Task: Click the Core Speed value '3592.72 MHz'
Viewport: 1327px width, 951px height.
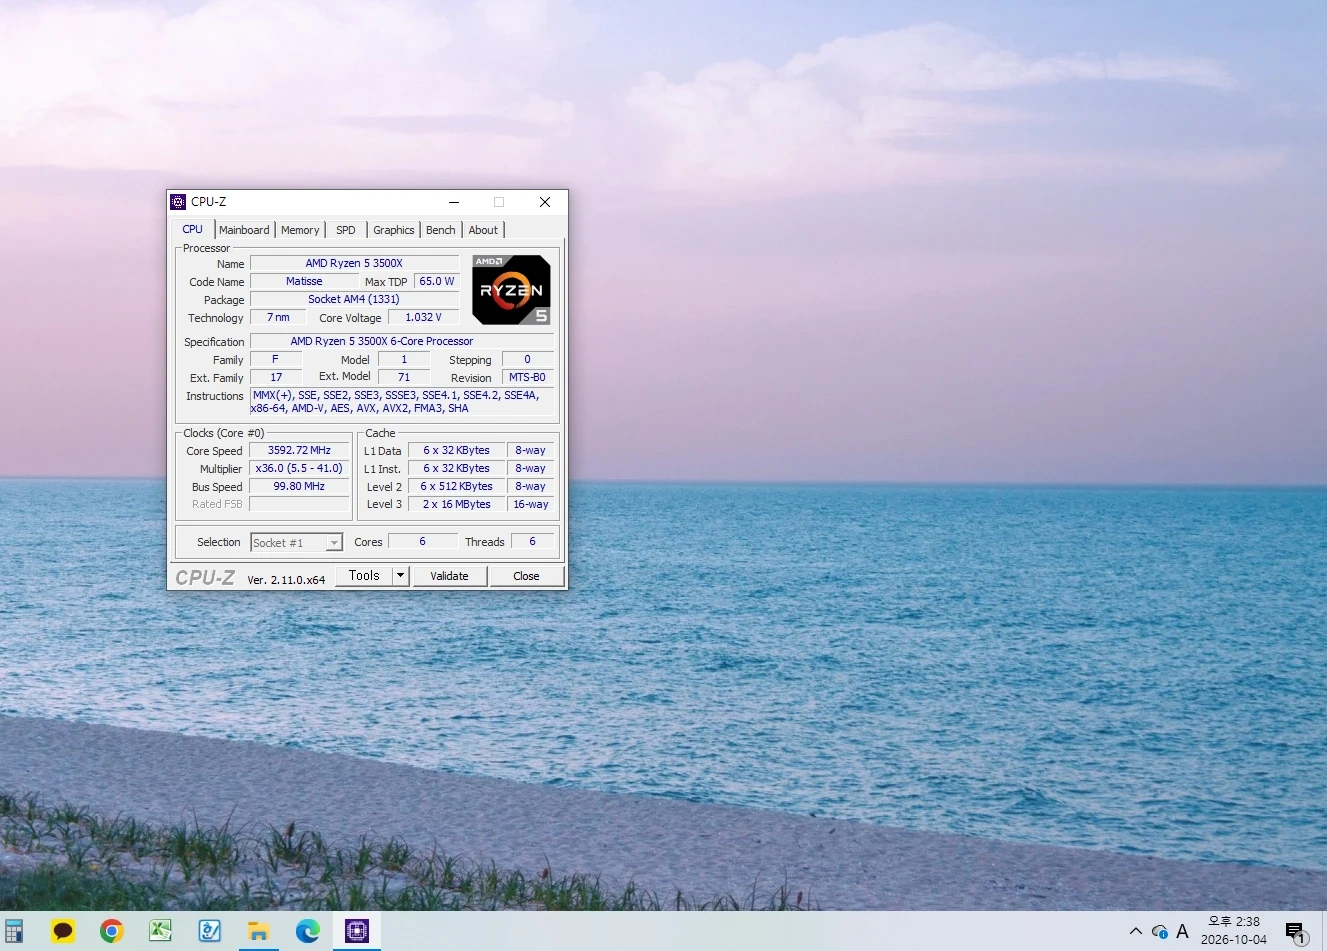Action: click(x=299, y=450)
